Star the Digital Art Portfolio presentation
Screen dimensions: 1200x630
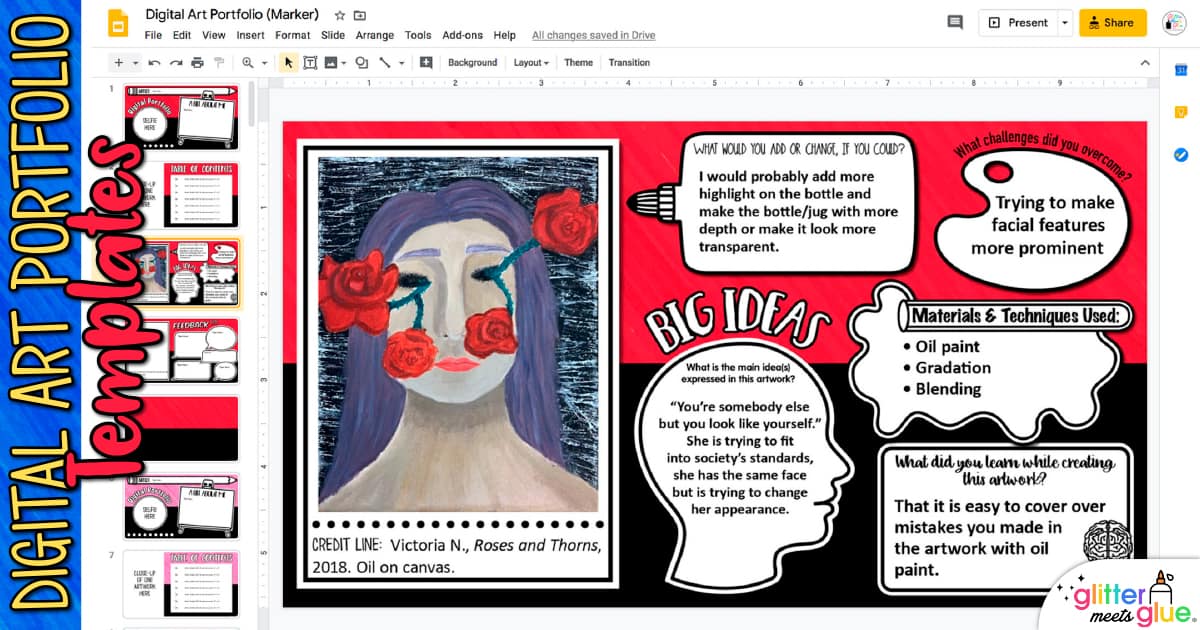point(340,14)
